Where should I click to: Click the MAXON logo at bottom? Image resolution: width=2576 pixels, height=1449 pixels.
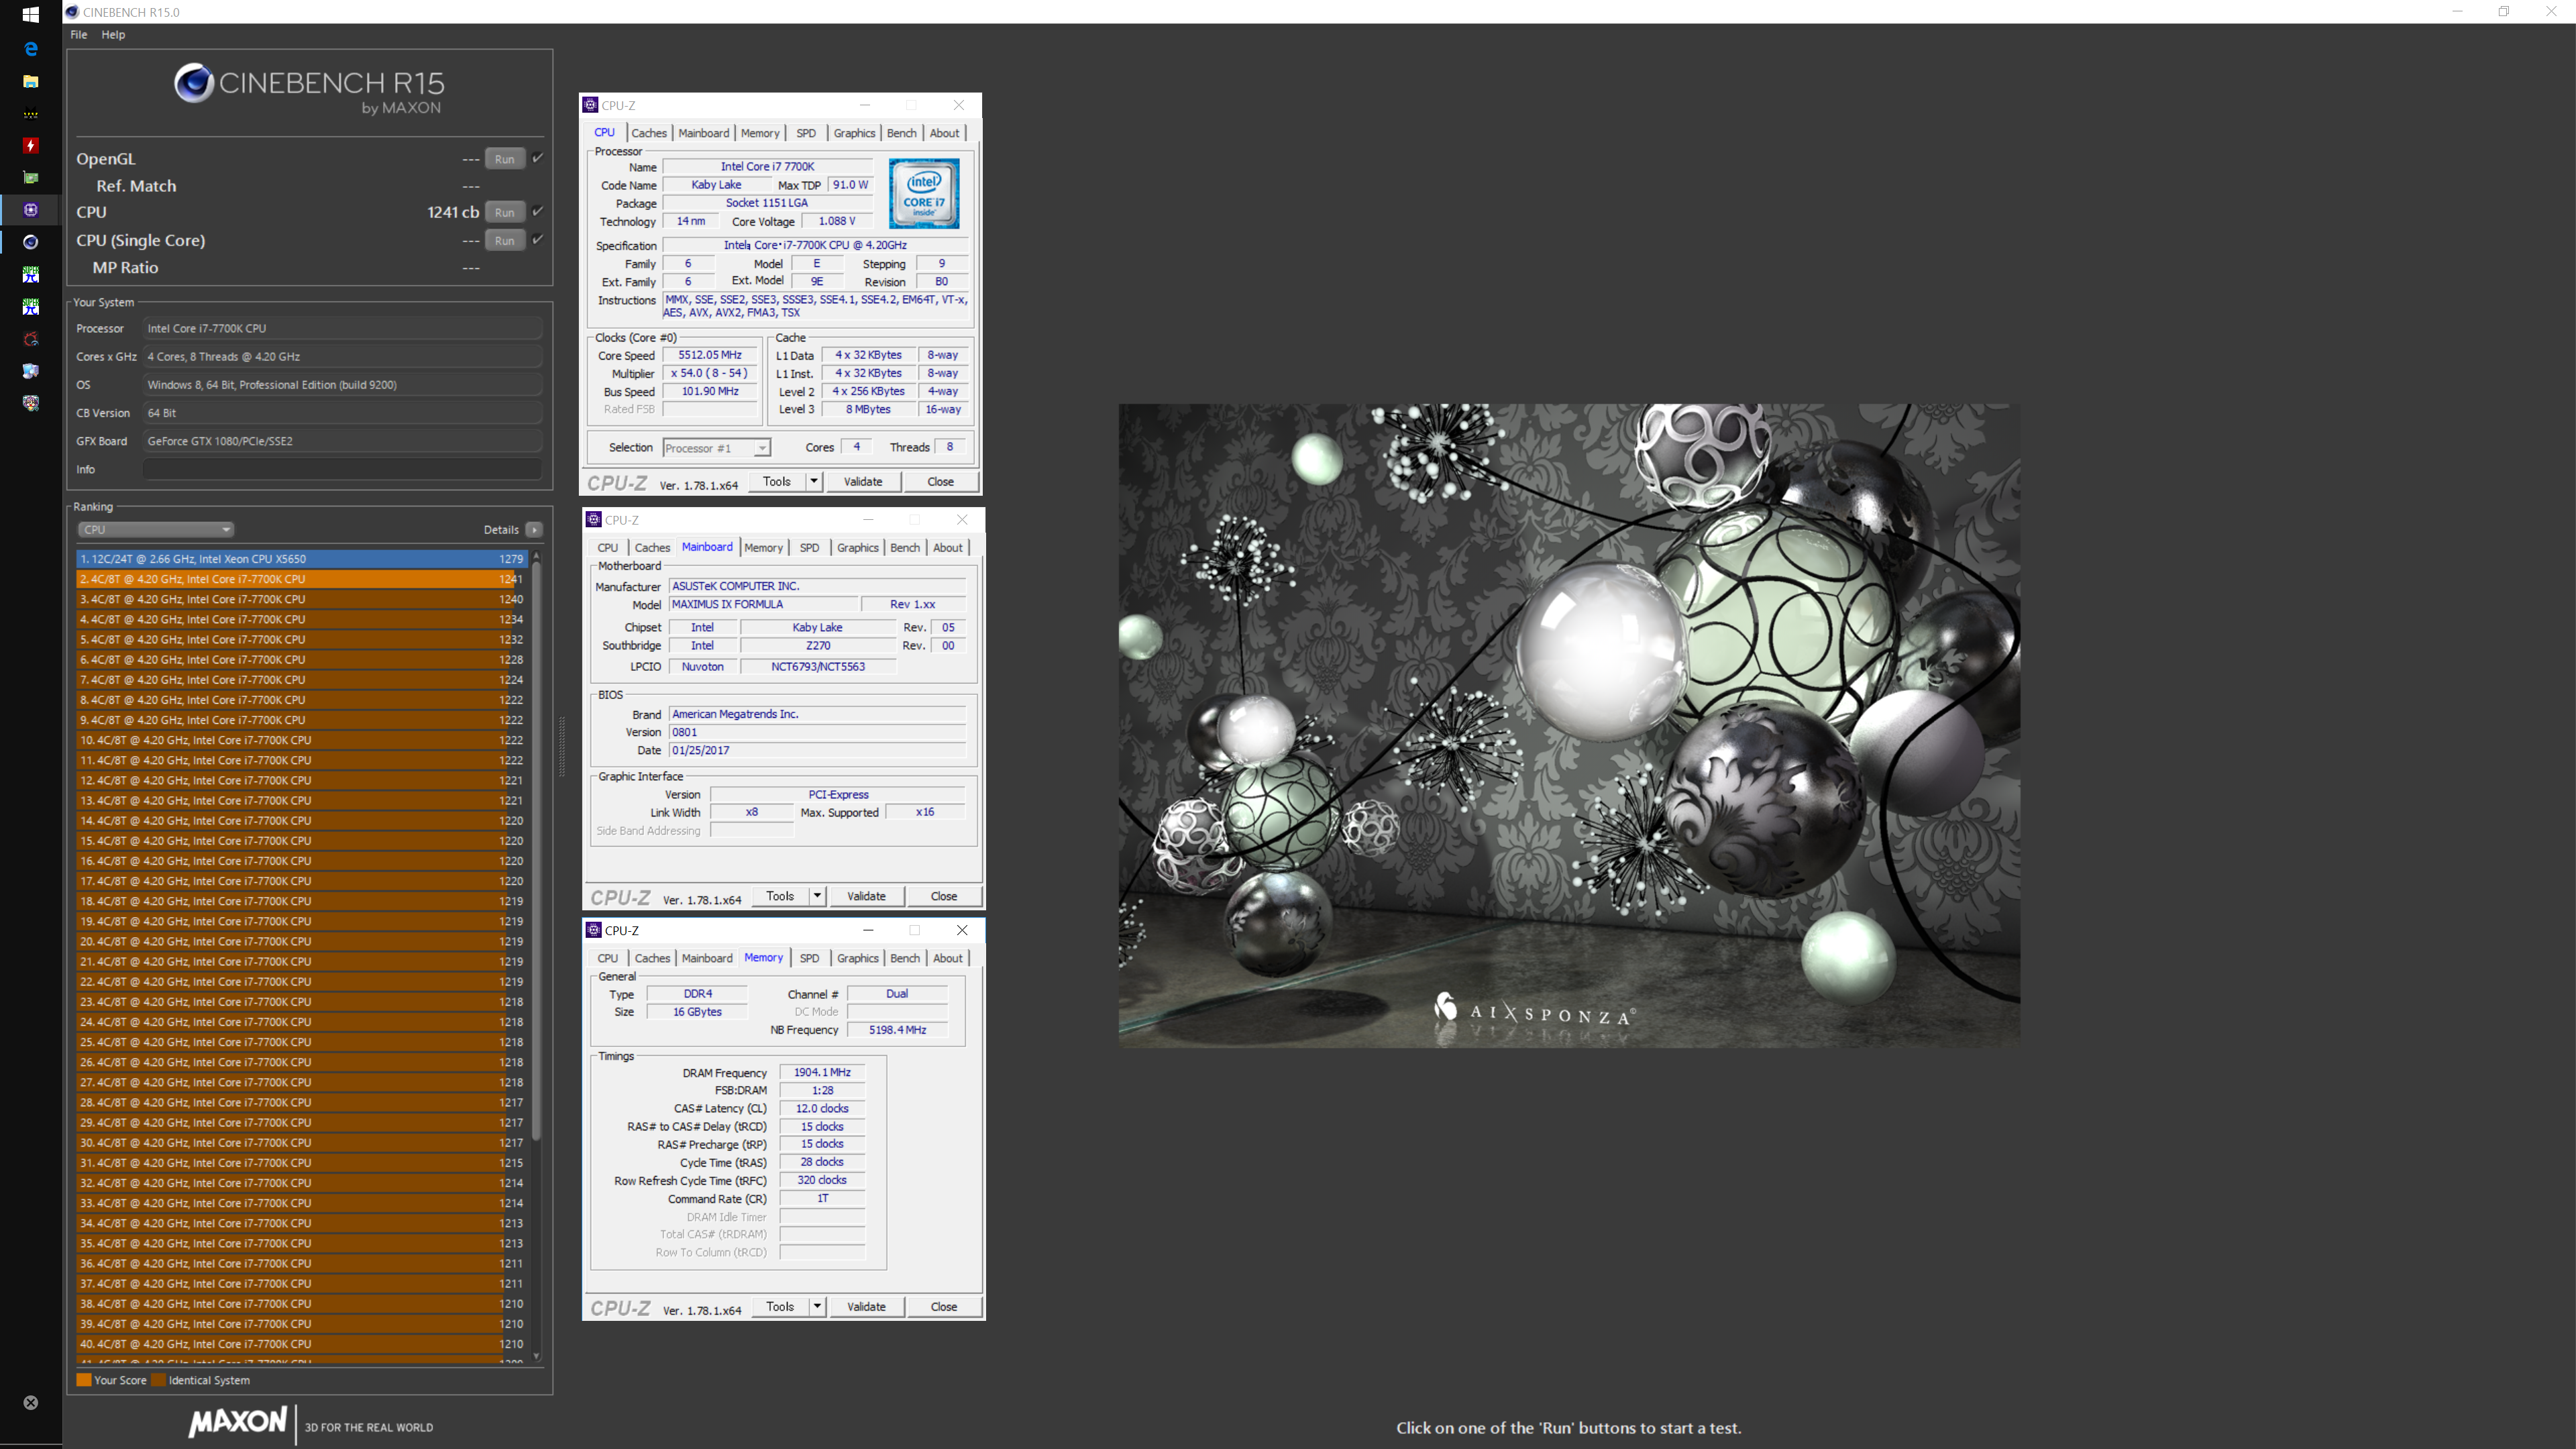click(x=238, y=1422)
